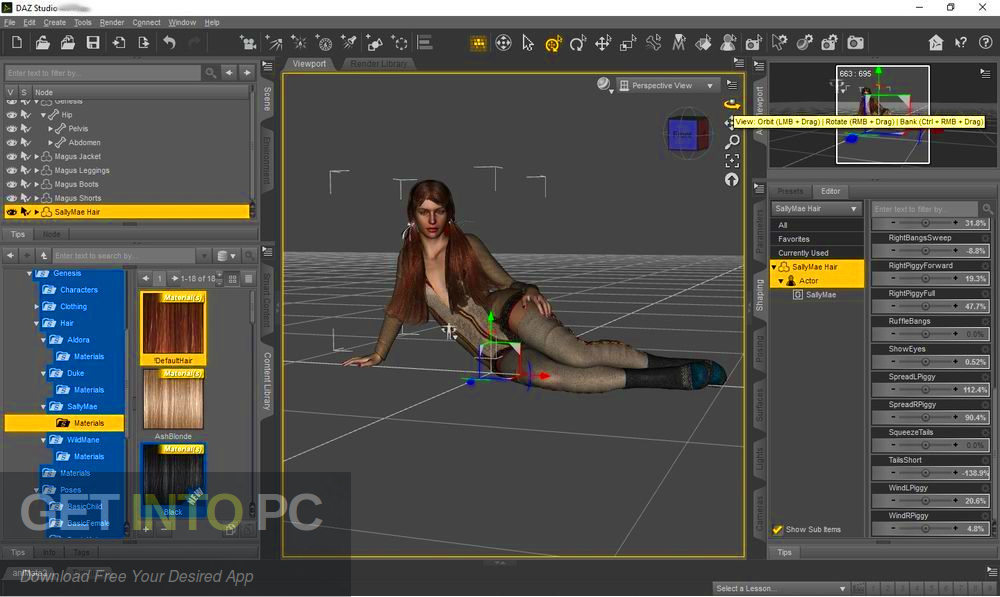
Task: Open the Select a Lesson dropdown
Action: coord(781,588)
